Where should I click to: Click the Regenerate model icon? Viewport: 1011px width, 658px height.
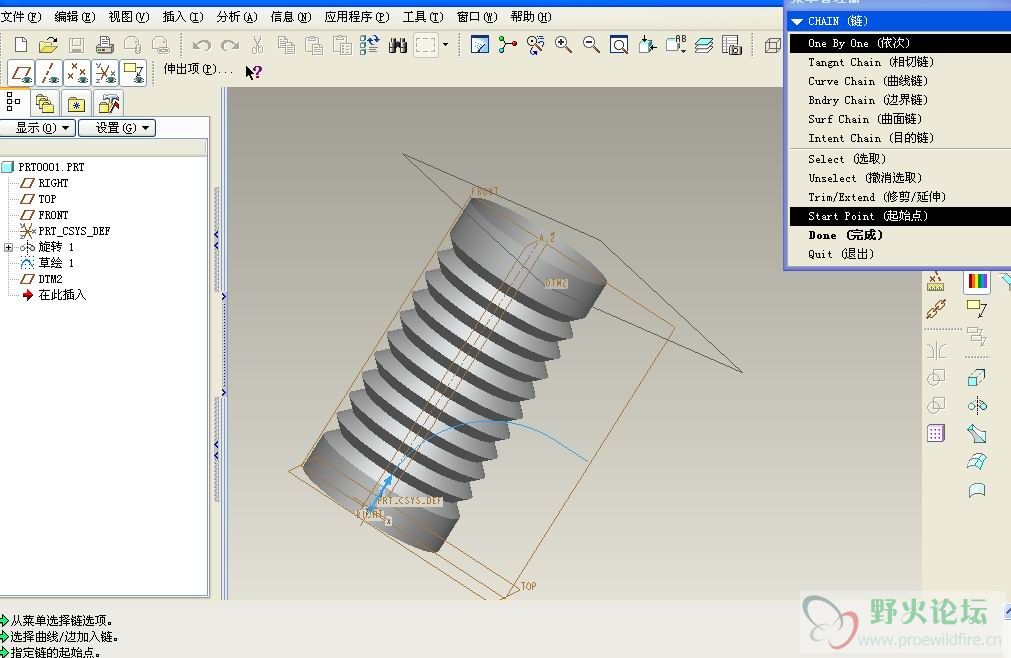[x=369, y=44]
